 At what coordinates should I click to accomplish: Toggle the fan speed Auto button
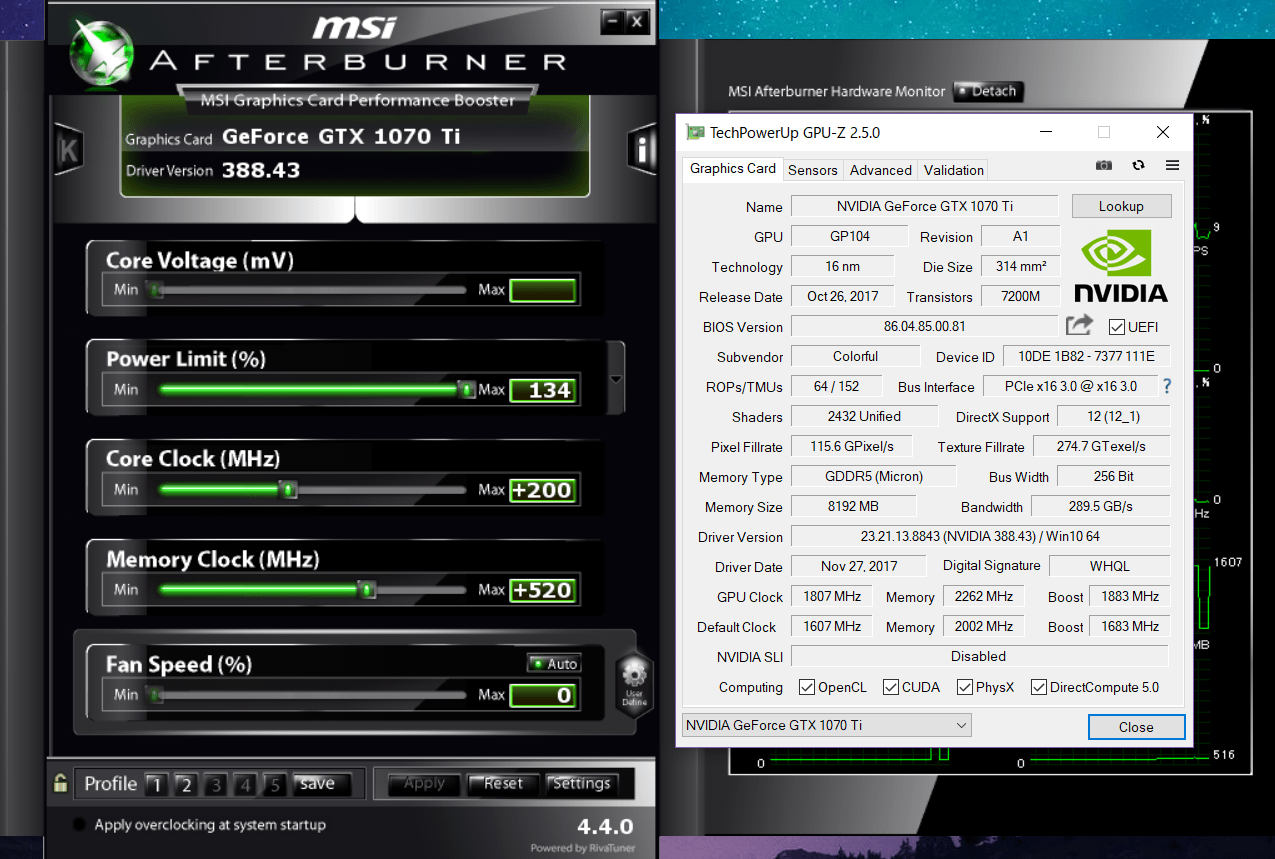(554, 664)
